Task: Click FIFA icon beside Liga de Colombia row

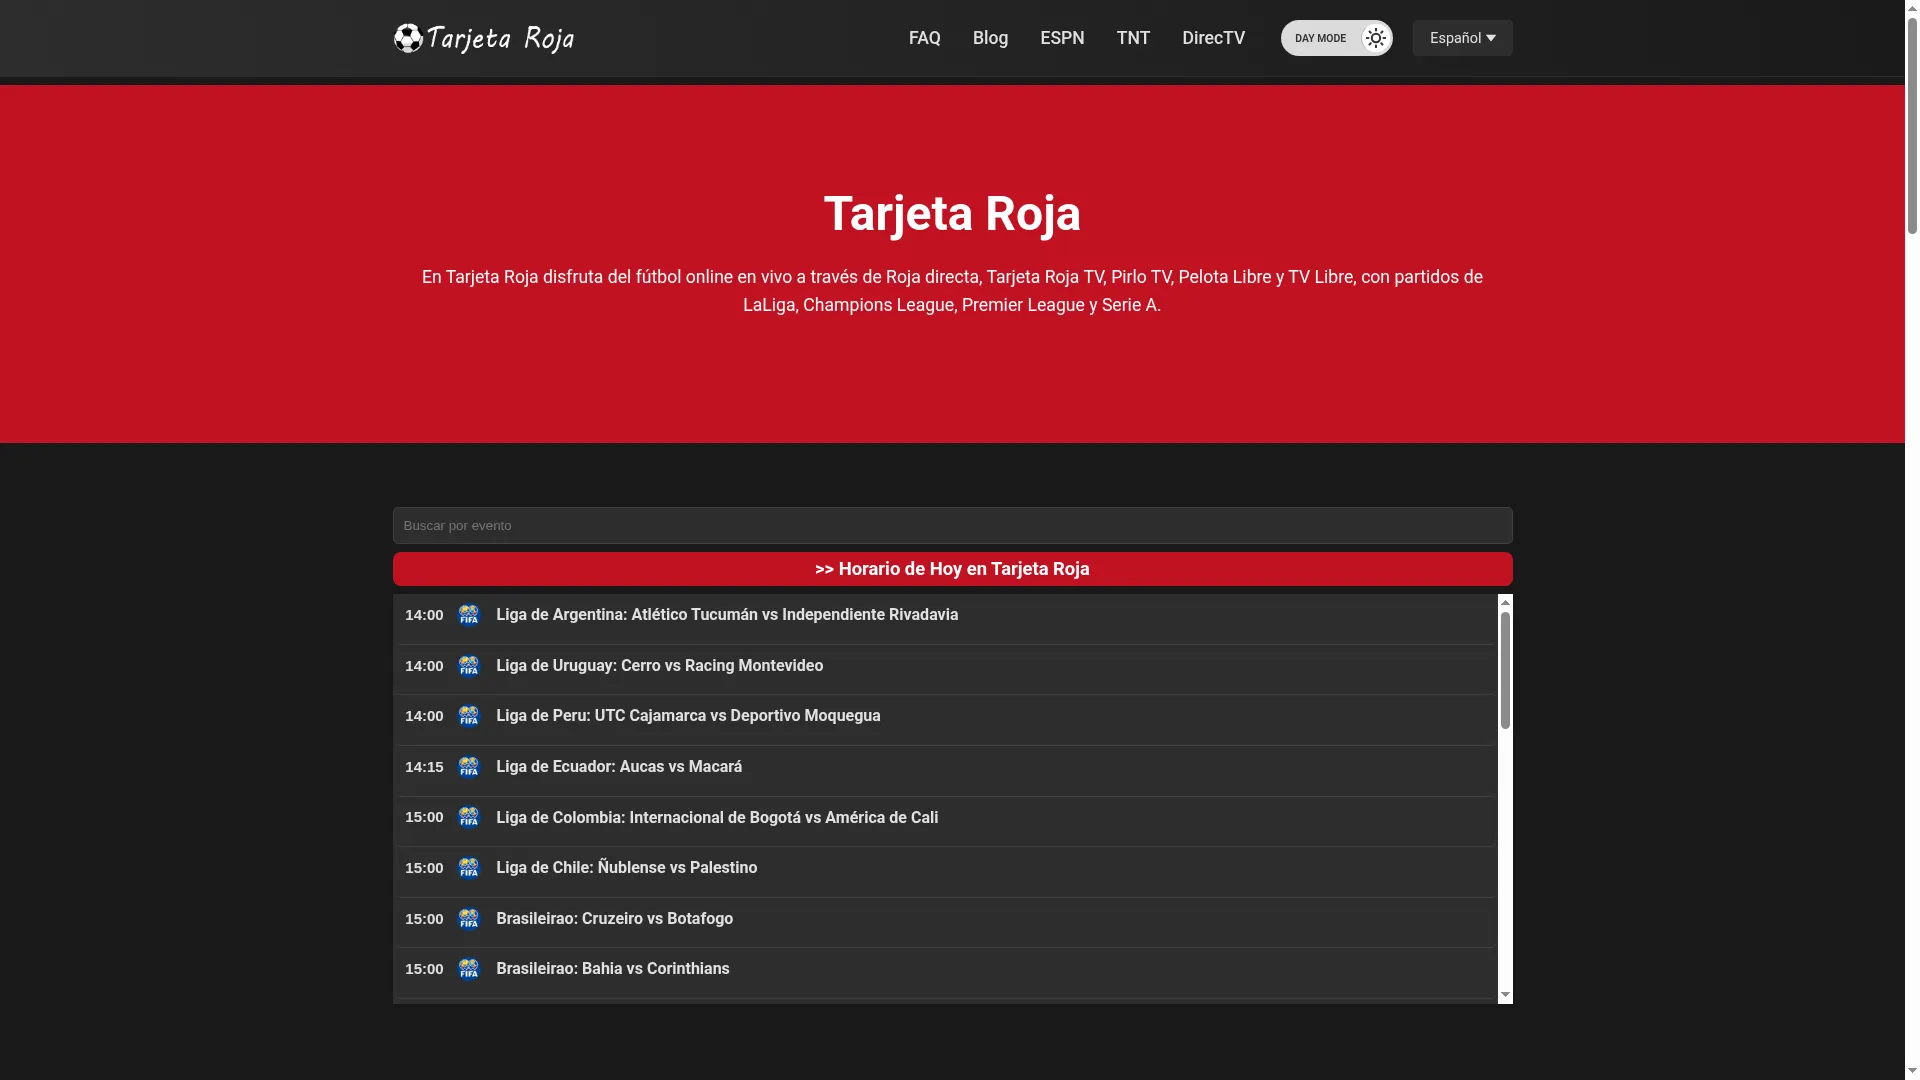Action: pyautogui.click(x=469, y=817)
